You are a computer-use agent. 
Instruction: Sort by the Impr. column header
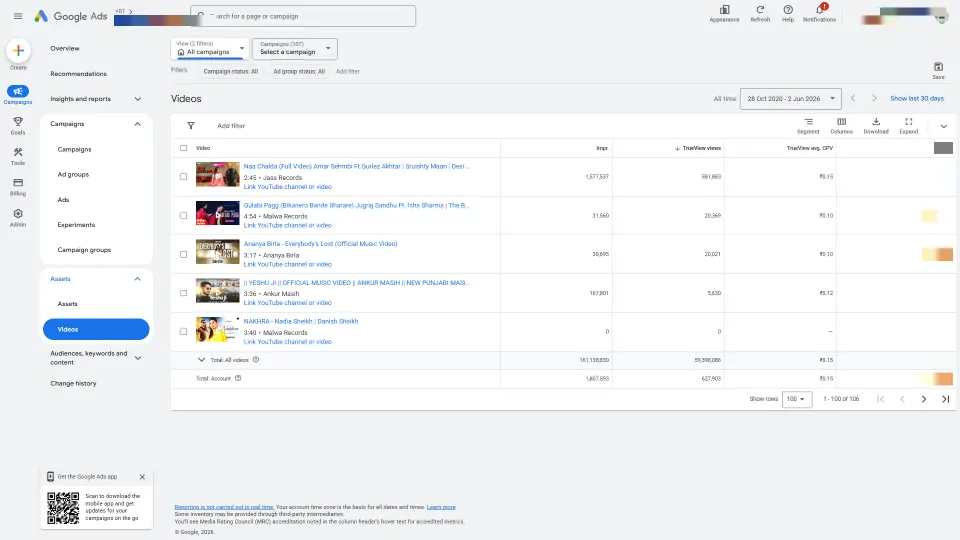pos(602,148)
